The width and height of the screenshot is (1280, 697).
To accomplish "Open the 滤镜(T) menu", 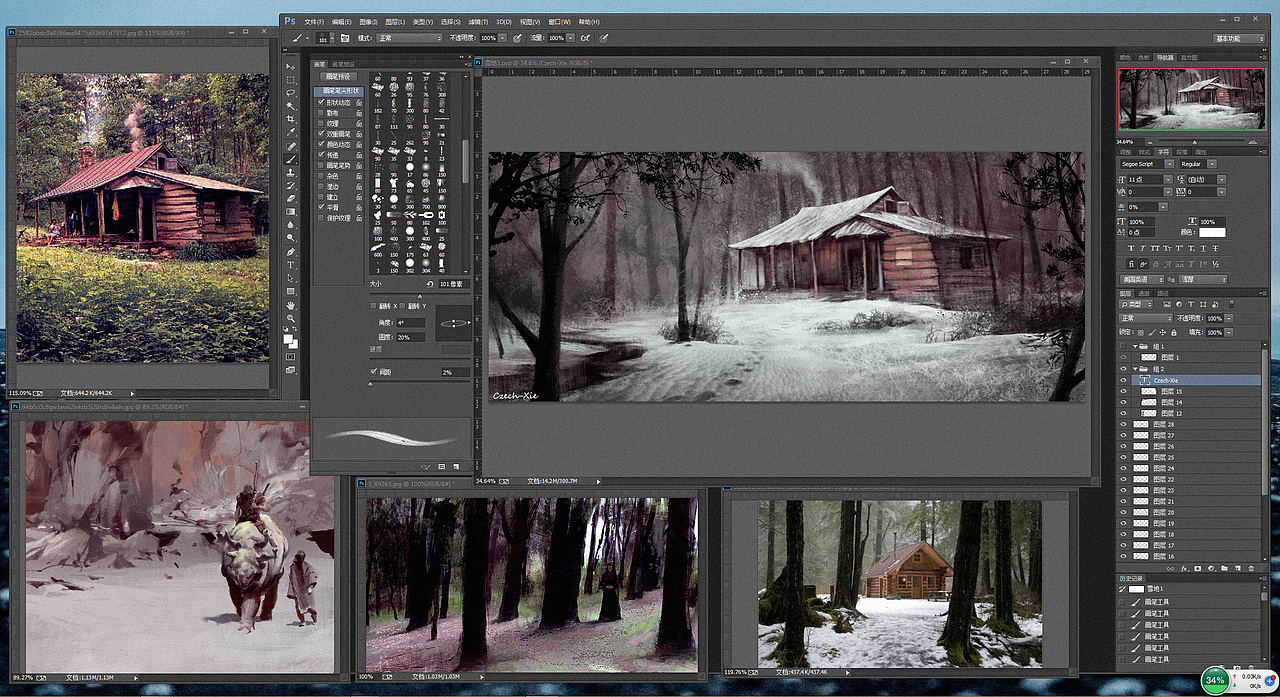I will click(x=478, y=22).
